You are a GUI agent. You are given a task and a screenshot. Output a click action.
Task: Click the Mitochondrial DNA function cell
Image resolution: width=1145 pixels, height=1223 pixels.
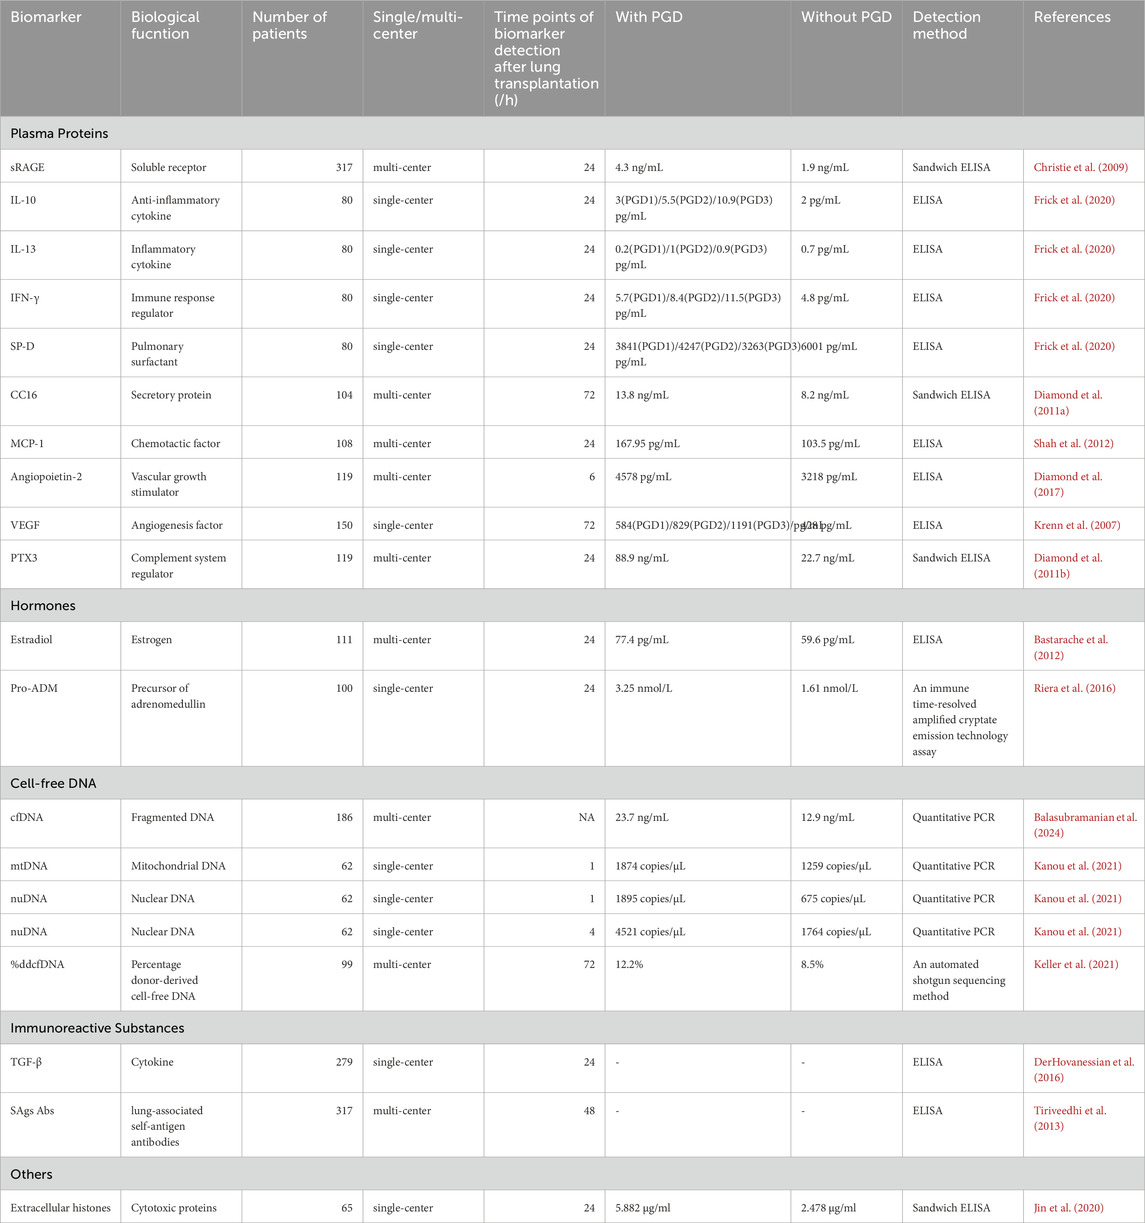pos(179,866)
